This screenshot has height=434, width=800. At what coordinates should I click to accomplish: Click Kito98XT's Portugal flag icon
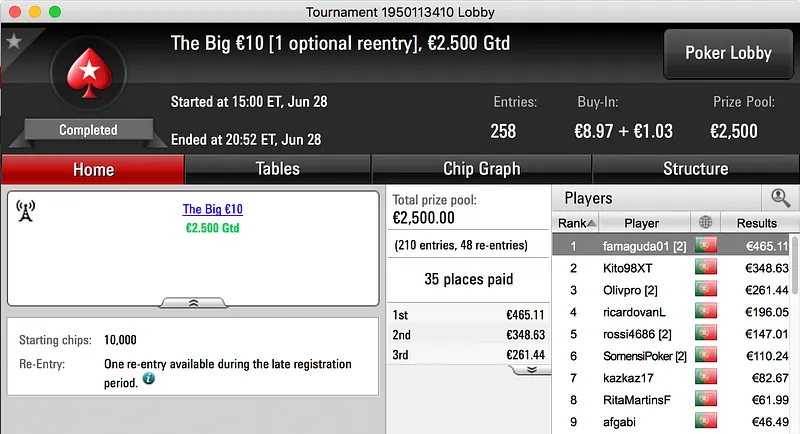[x=706, y=268]
